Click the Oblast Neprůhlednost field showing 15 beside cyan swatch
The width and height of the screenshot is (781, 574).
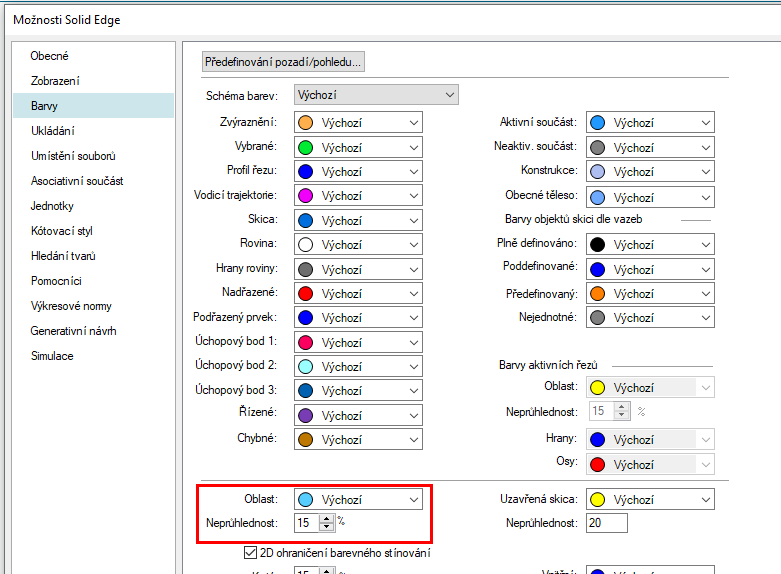[307, 523]
